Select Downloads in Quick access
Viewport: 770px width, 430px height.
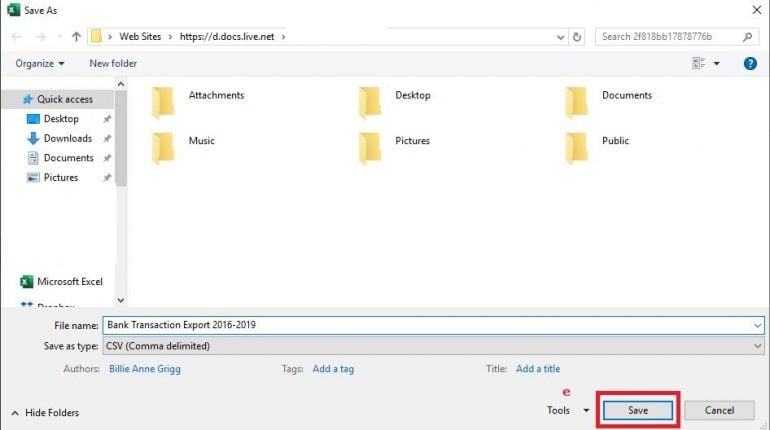tap(67, 139)
